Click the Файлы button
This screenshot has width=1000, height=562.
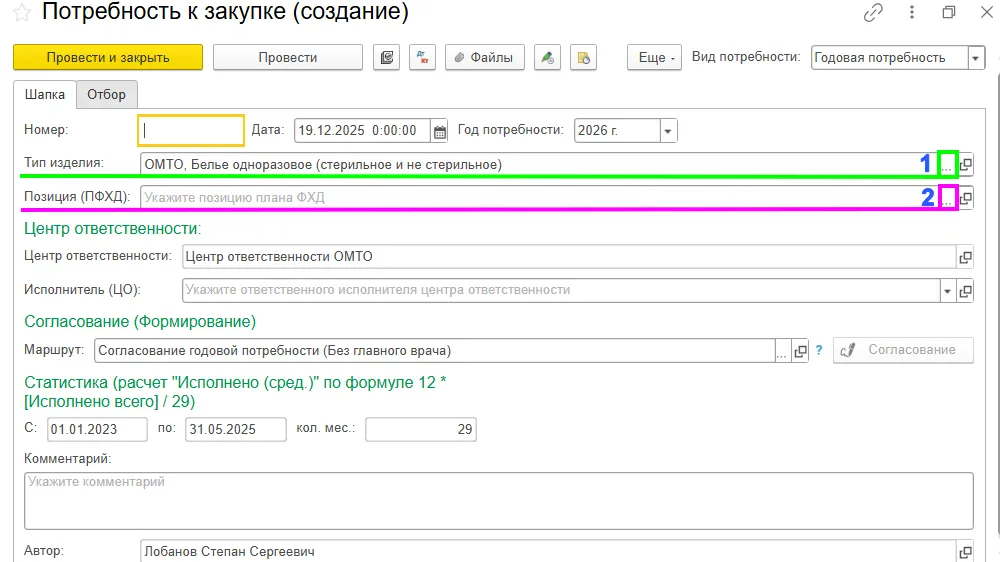click(485, 57)
